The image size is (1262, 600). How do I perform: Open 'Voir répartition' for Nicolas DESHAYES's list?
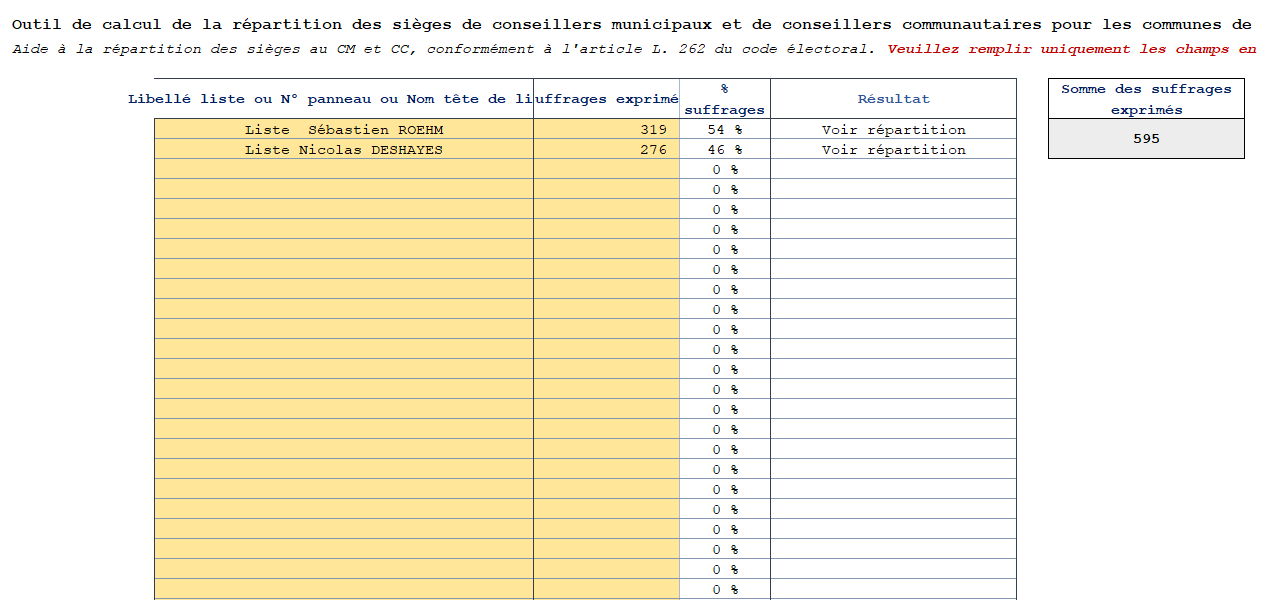(893, 149)
